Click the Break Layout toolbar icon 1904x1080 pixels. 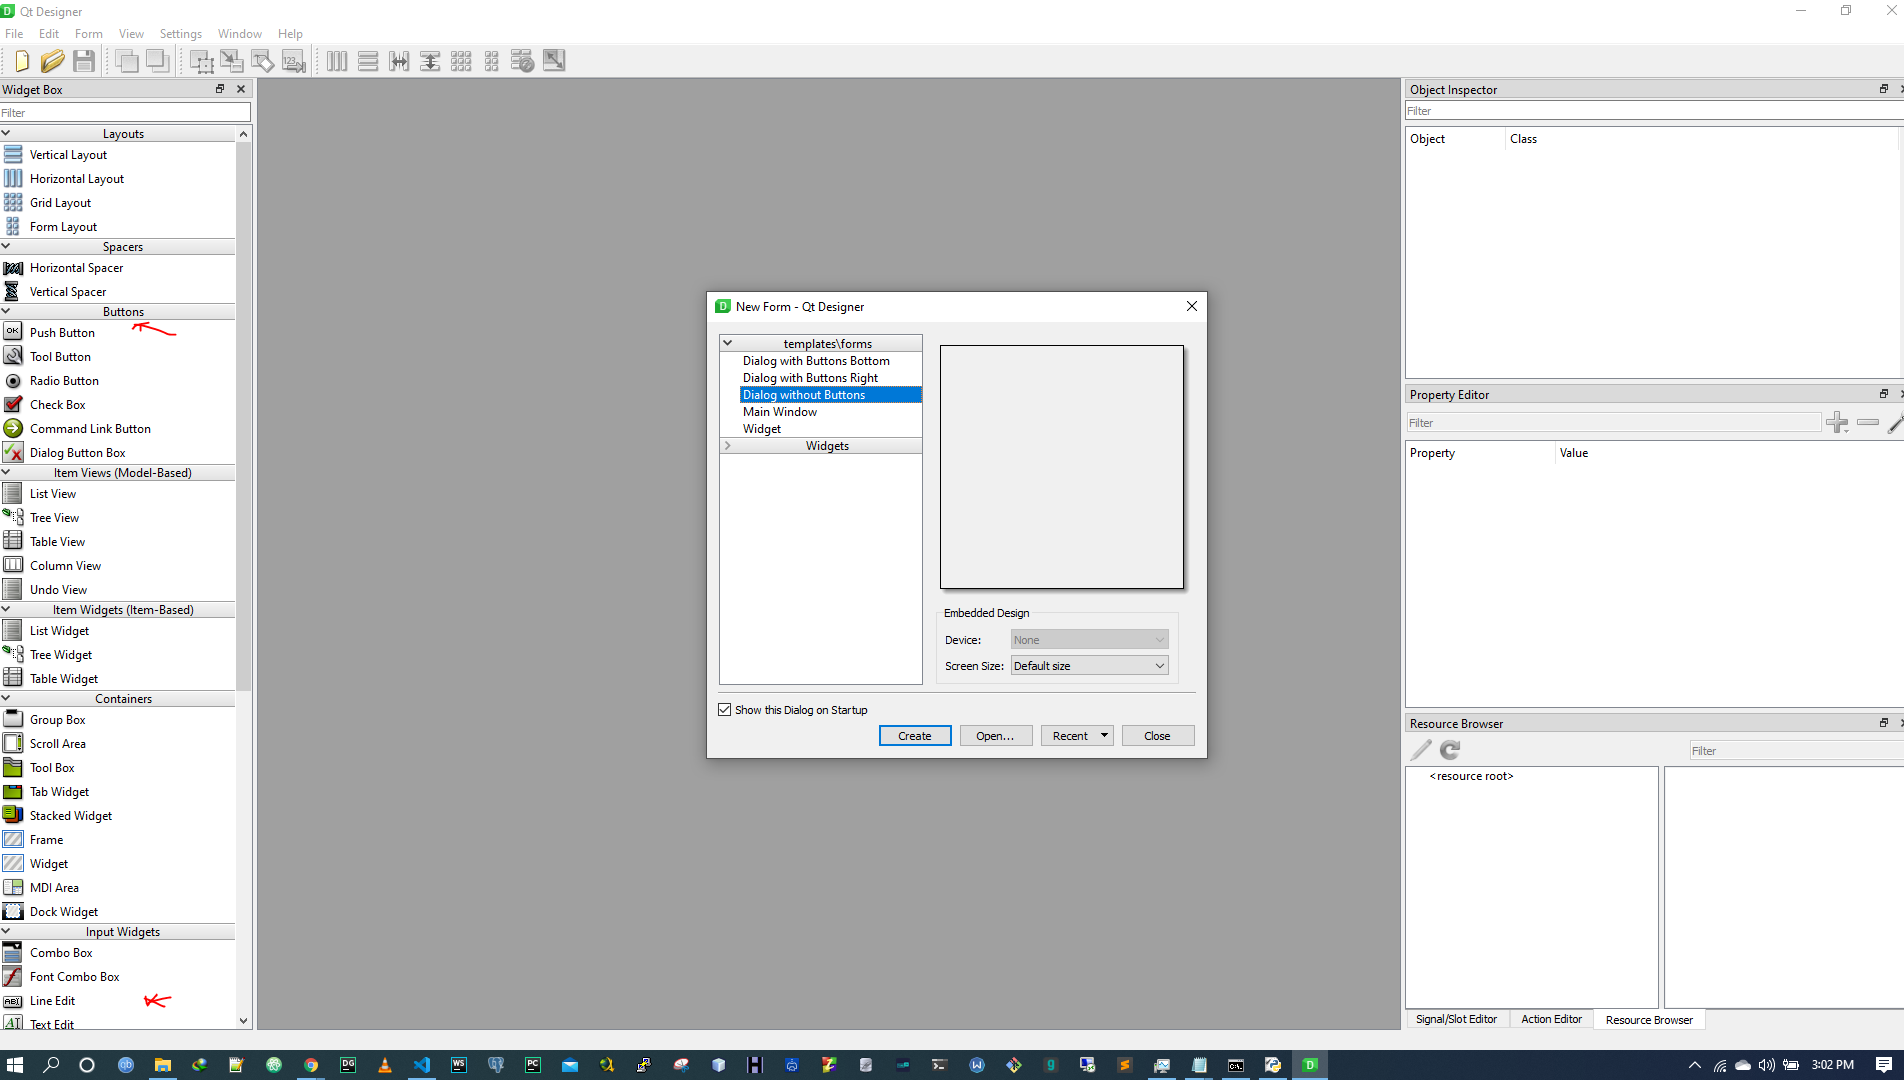click(523, 61)
